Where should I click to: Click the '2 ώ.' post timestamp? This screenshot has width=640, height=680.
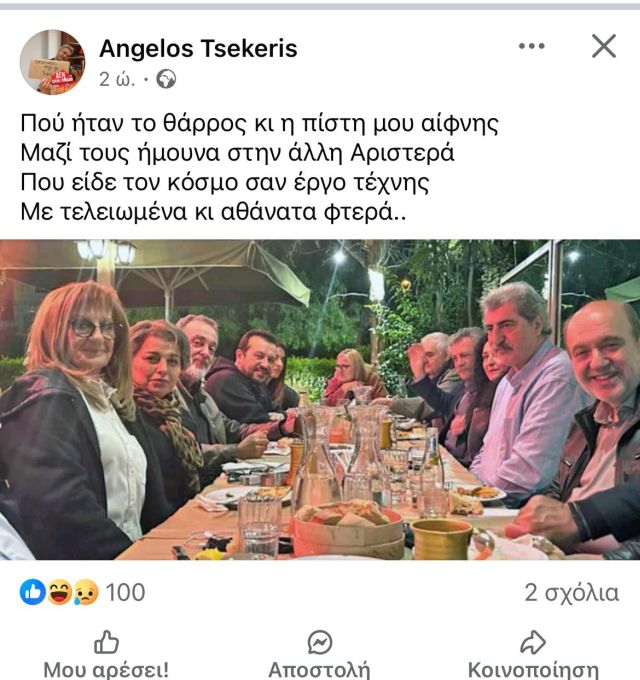click(x=117, y=79)
